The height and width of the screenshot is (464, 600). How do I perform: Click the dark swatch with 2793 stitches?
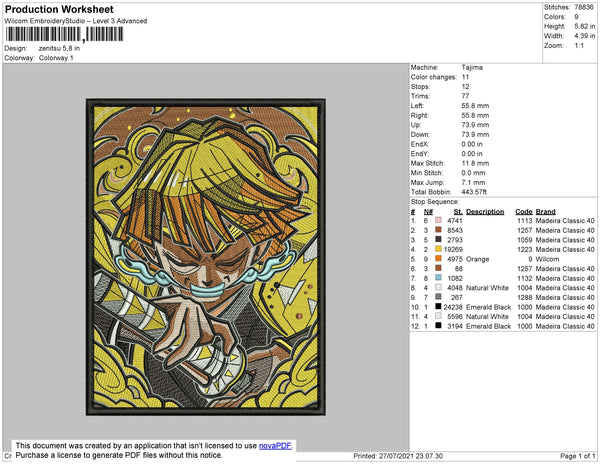[x=438, y=239]
